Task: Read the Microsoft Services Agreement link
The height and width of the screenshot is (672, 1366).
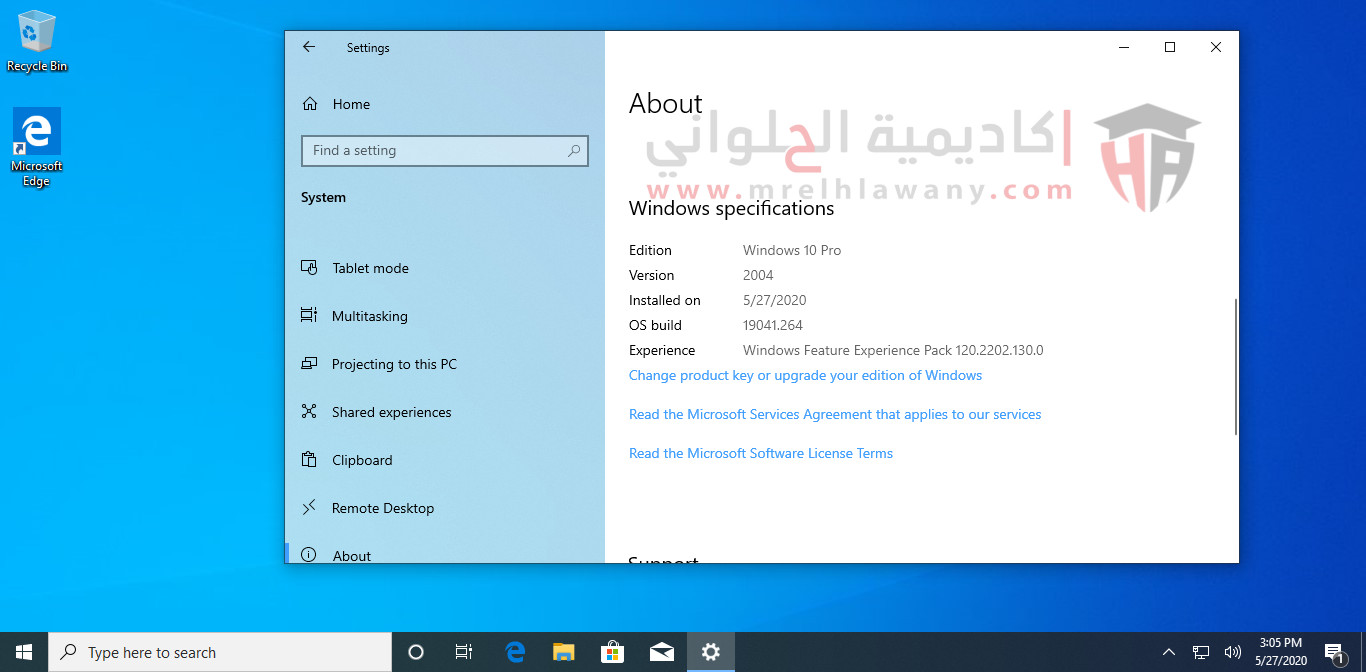Action: [x=835, y=414]
